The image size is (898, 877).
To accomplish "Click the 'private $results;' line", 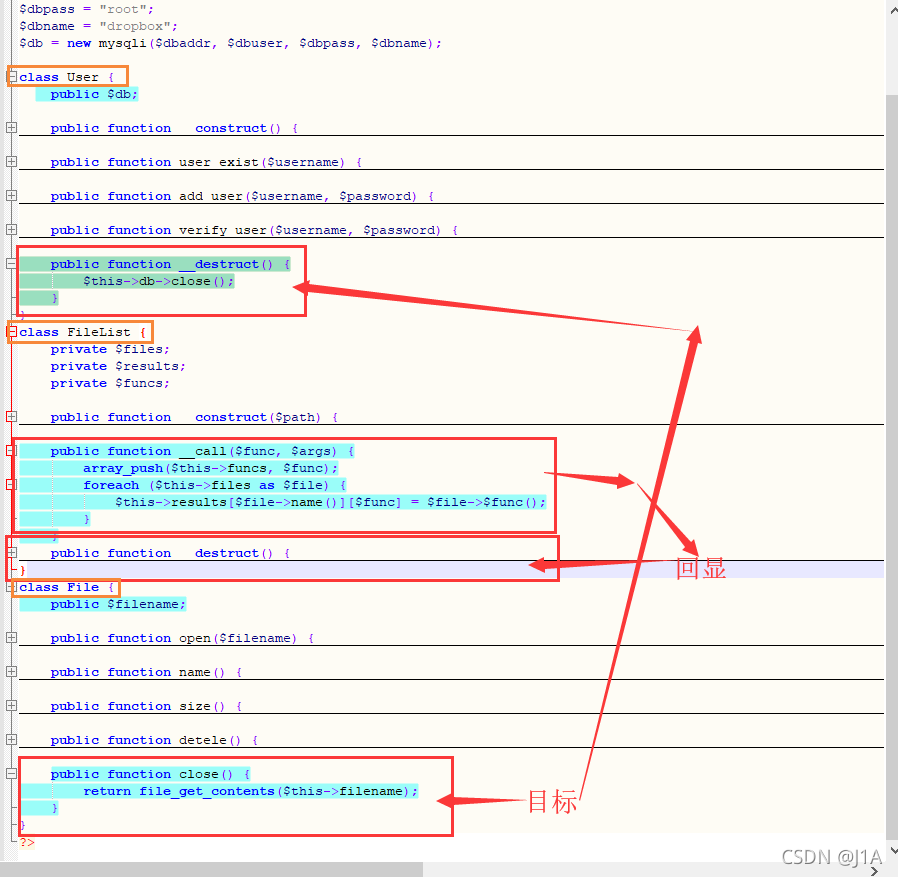I will [118, 366].
